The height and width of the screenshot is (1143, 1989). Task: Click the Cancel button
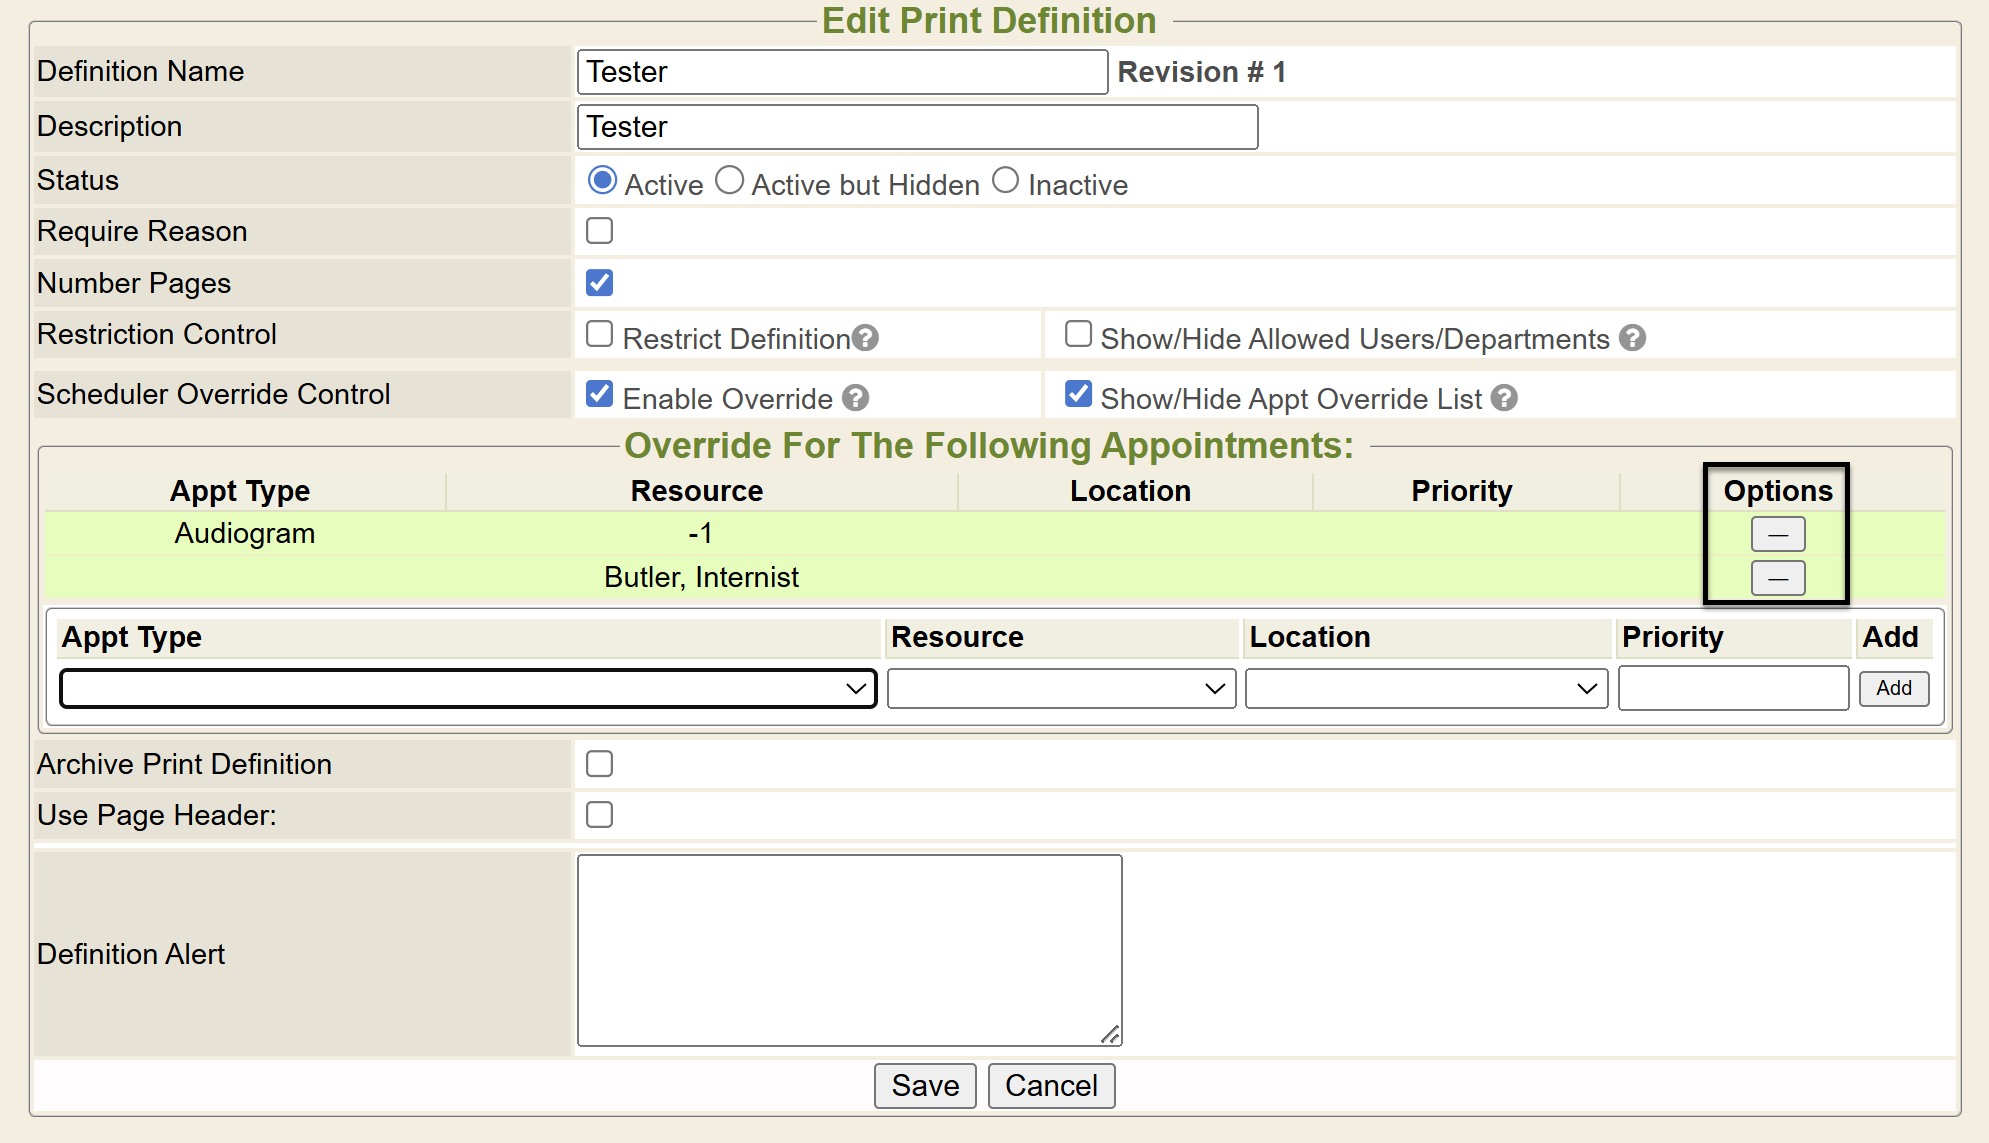[x=1051, y=1085]
